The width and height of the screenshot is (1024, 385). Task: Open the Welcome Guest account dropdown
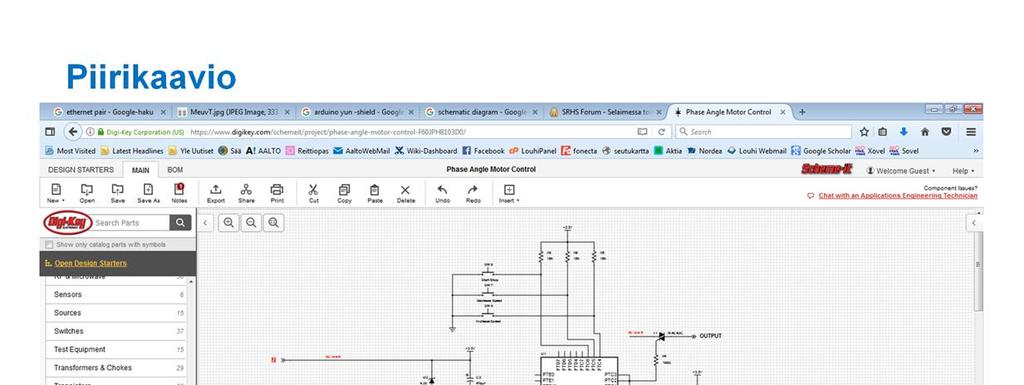coord(901,170)
